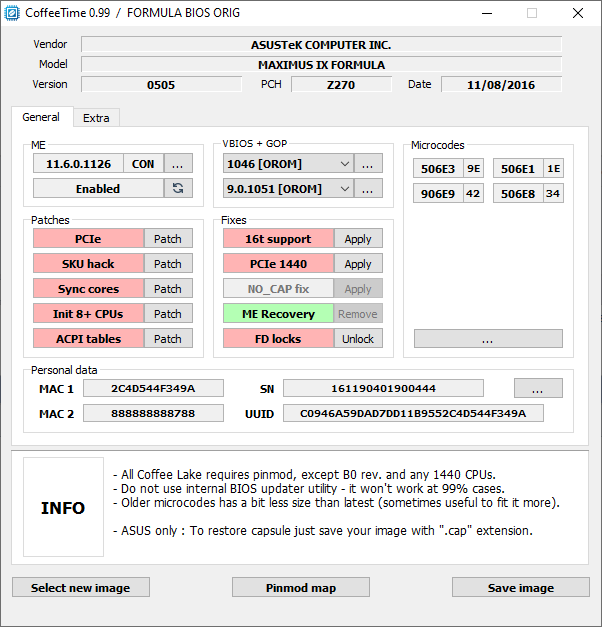Patch the Init 8+ CPUs entry
Screen dimensions: 602x627
168,314
